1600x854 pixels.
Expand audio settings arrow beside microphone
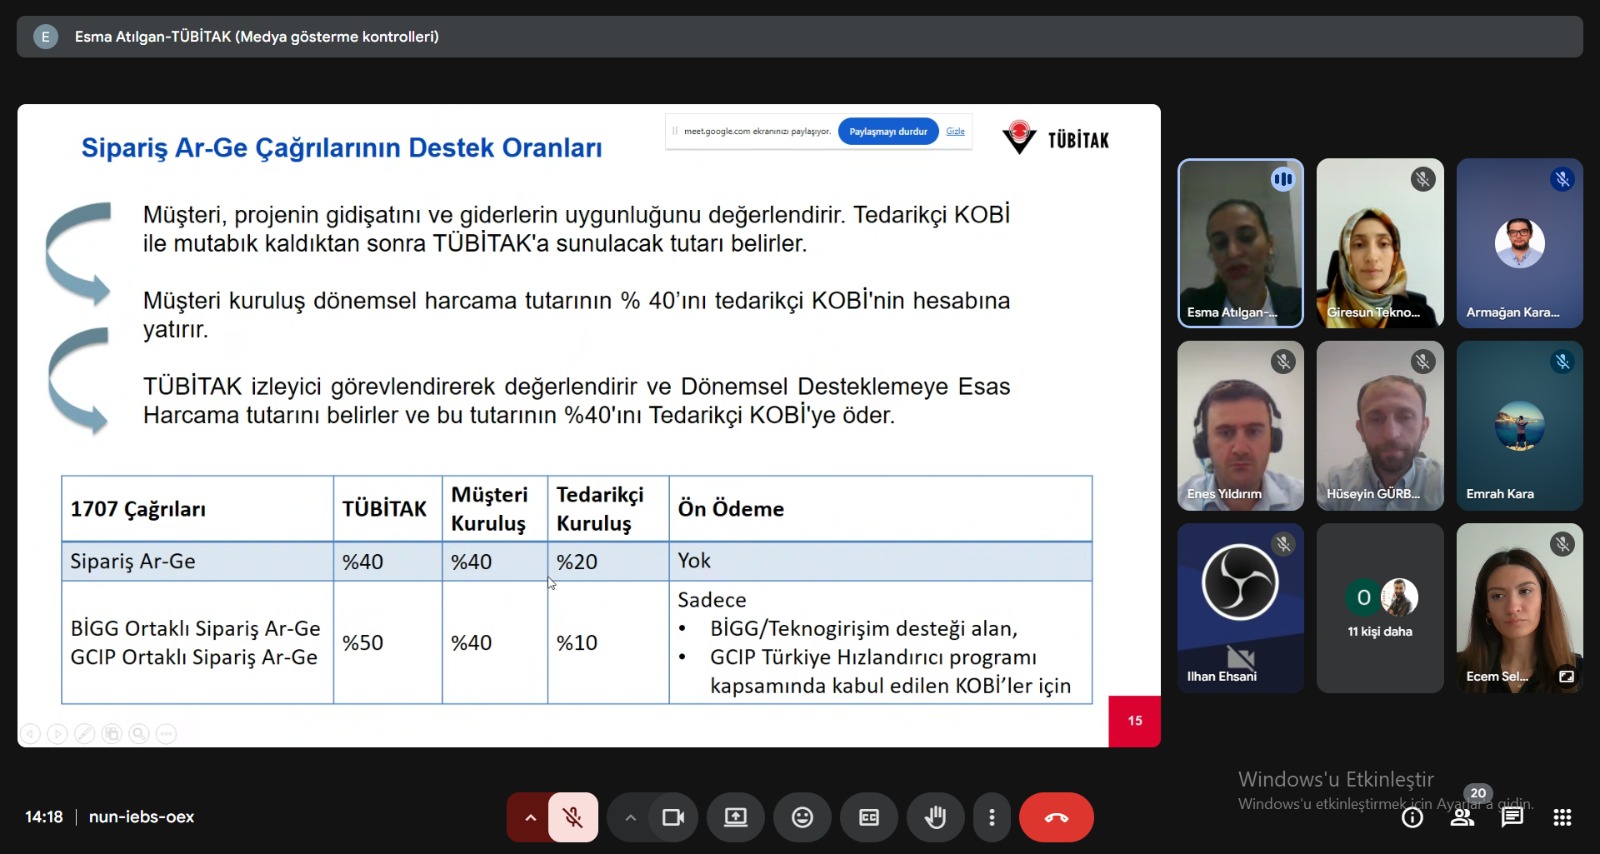coord(530,818)
